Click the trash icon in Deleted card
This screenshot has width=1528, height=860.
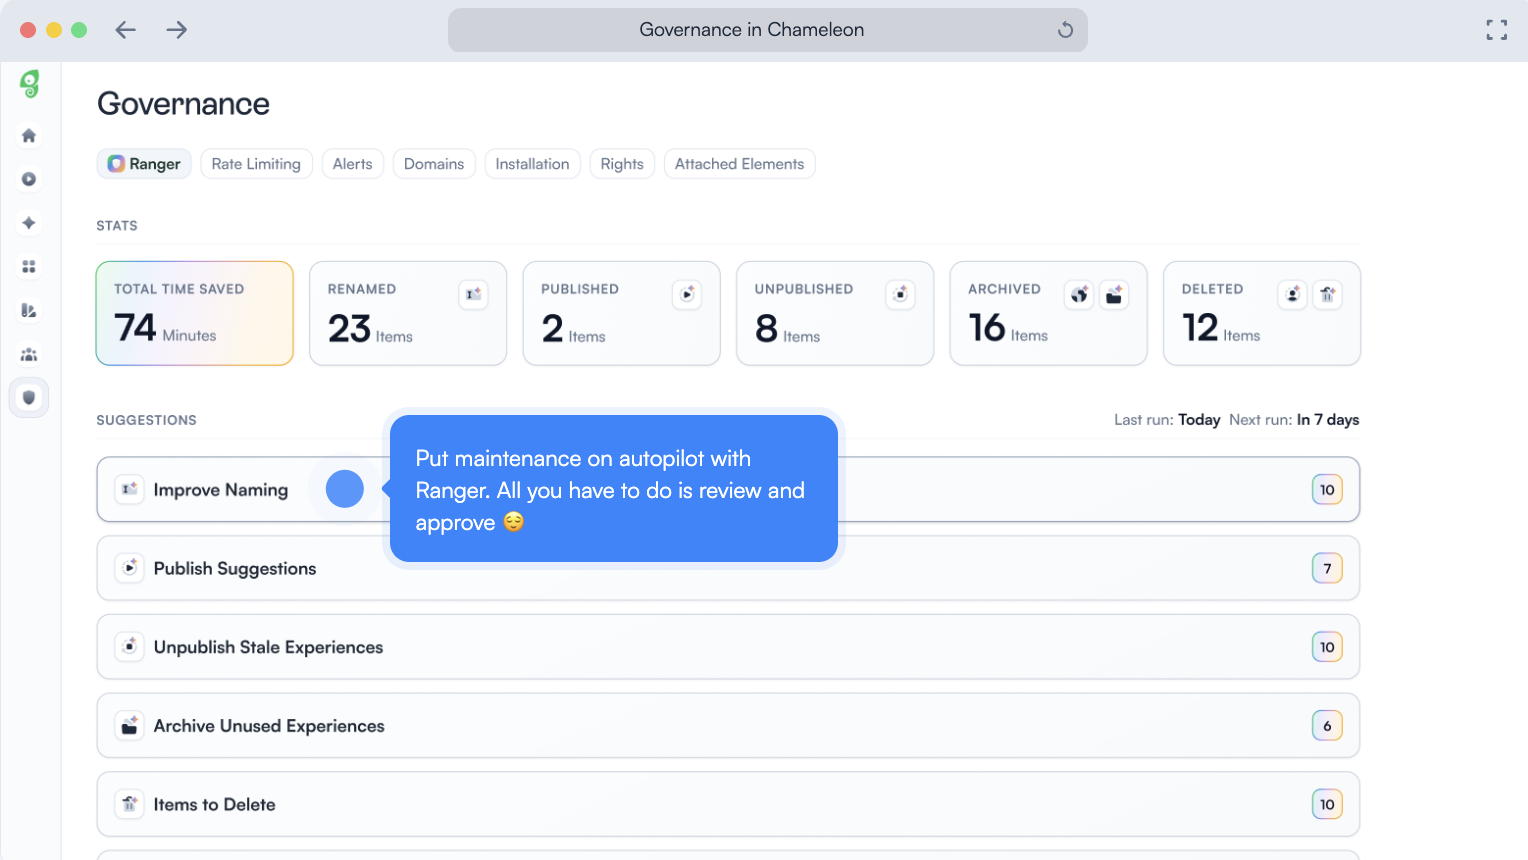1327,295
